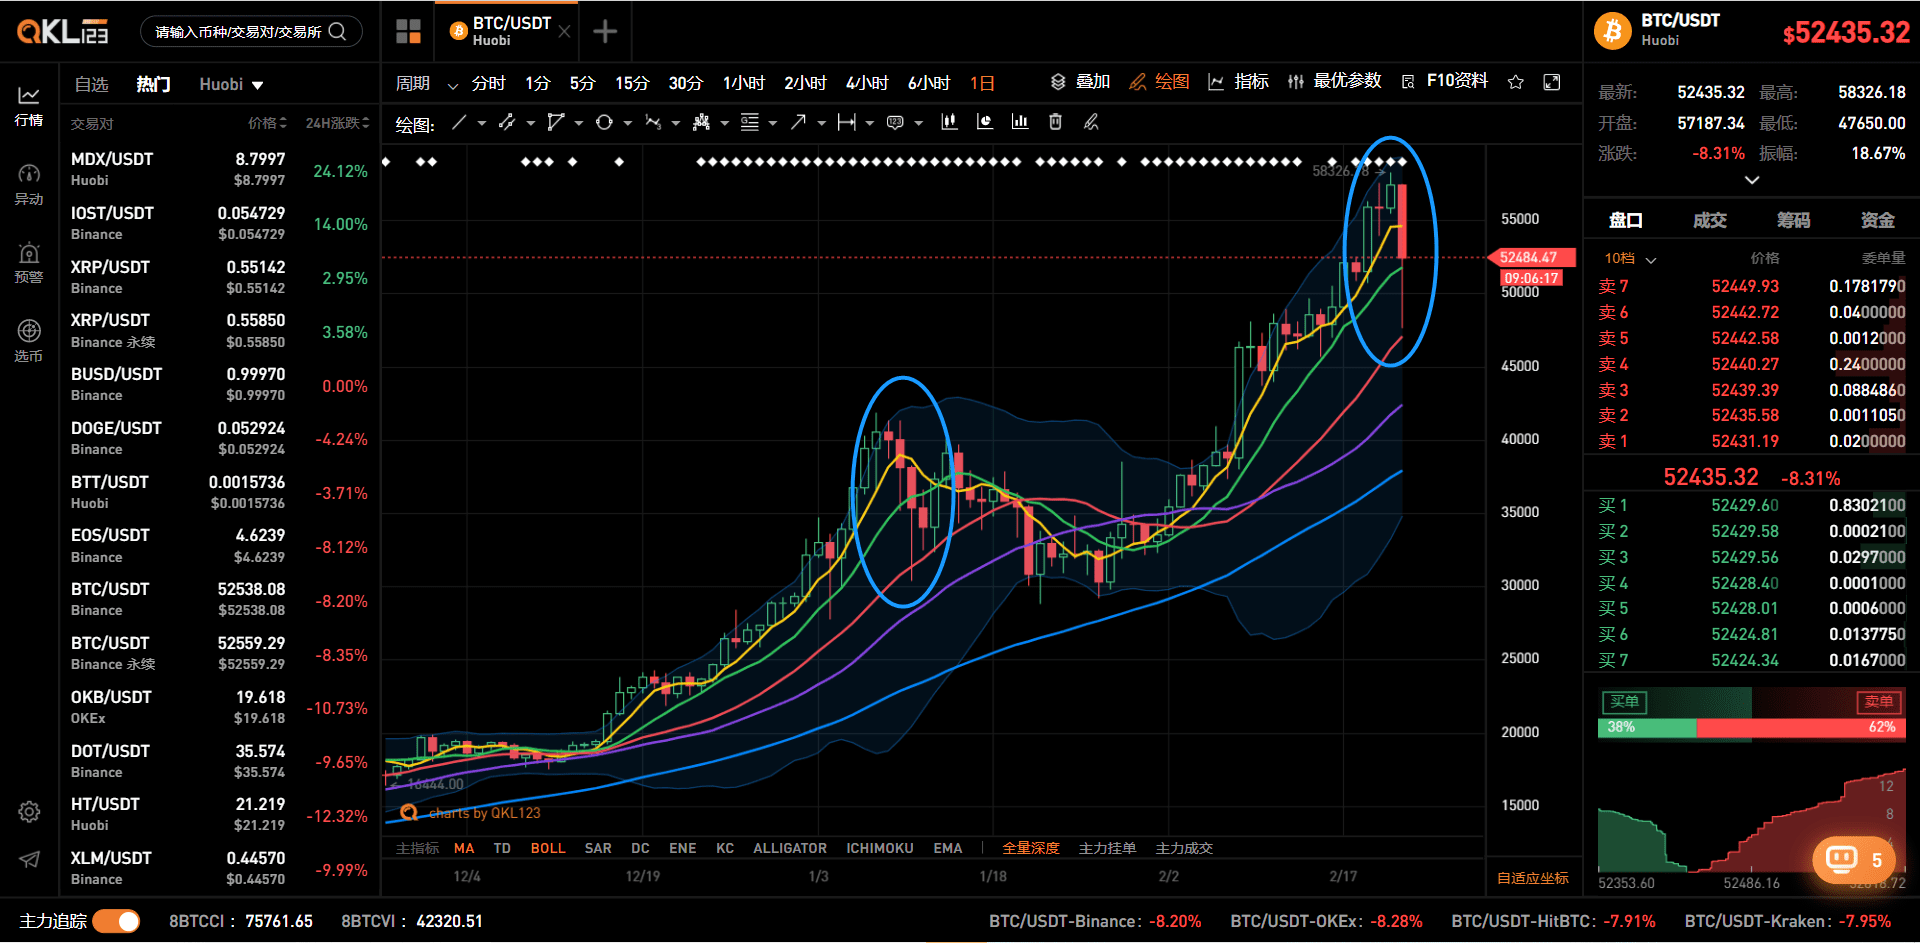Expand the 周期 period dropdown

(x=426, y=83)
